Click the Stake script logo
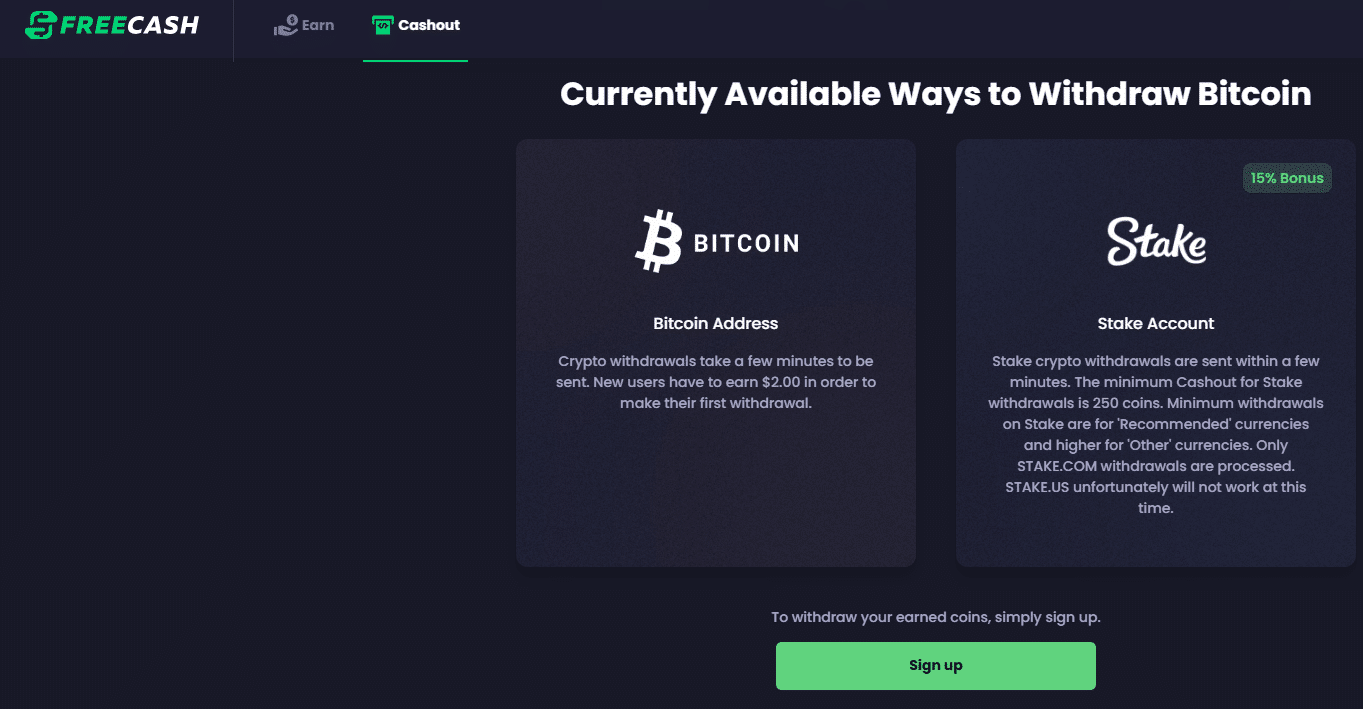The width and height of the screenshot is (1363, 709). pyautogui.click(x=1156, y=241)
